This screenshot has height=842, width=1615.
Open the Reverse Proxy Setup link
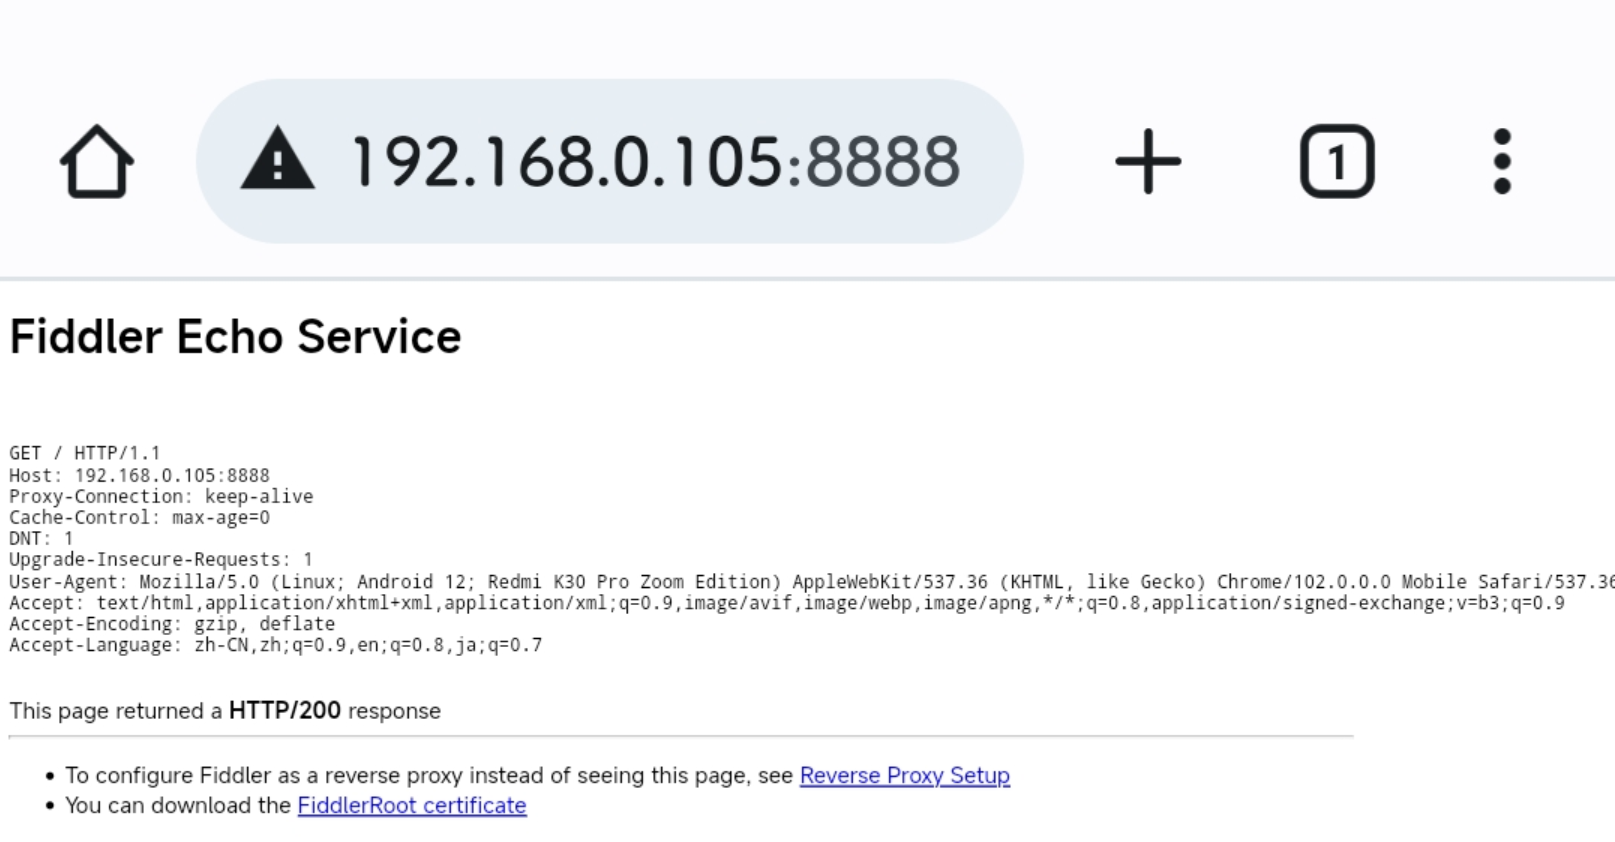[x=905, y=775]
